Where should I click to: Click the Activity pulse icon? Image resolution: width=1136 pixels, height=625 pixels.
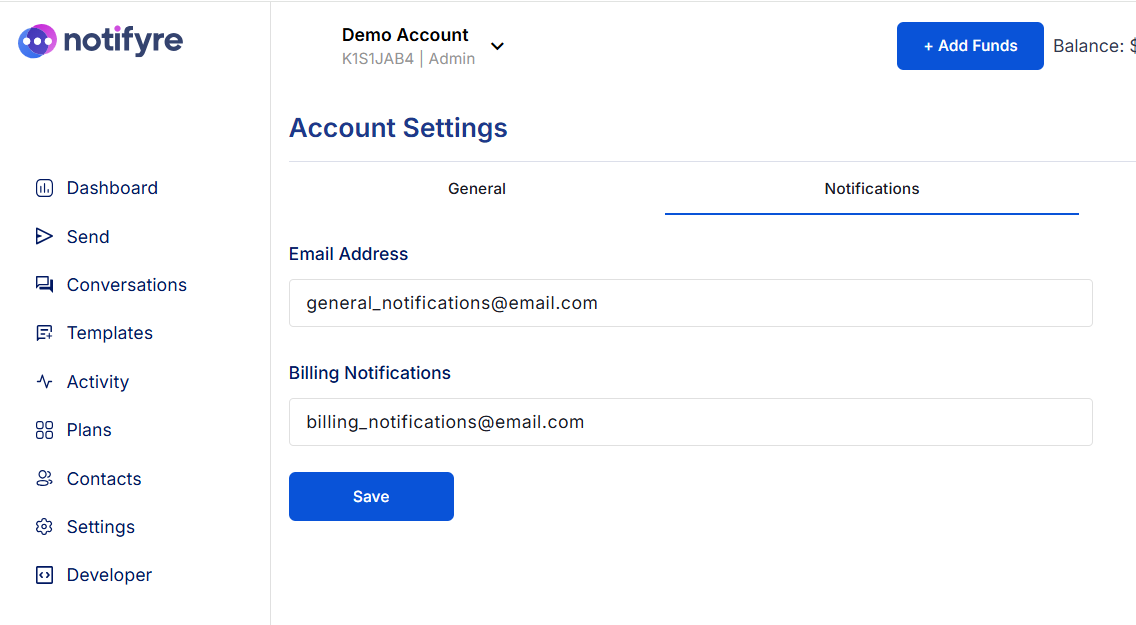(44, 382)
